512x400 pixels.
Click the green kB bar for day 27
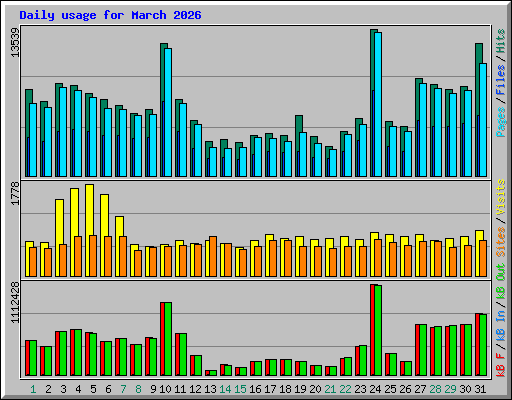click(x=423, y=350)
